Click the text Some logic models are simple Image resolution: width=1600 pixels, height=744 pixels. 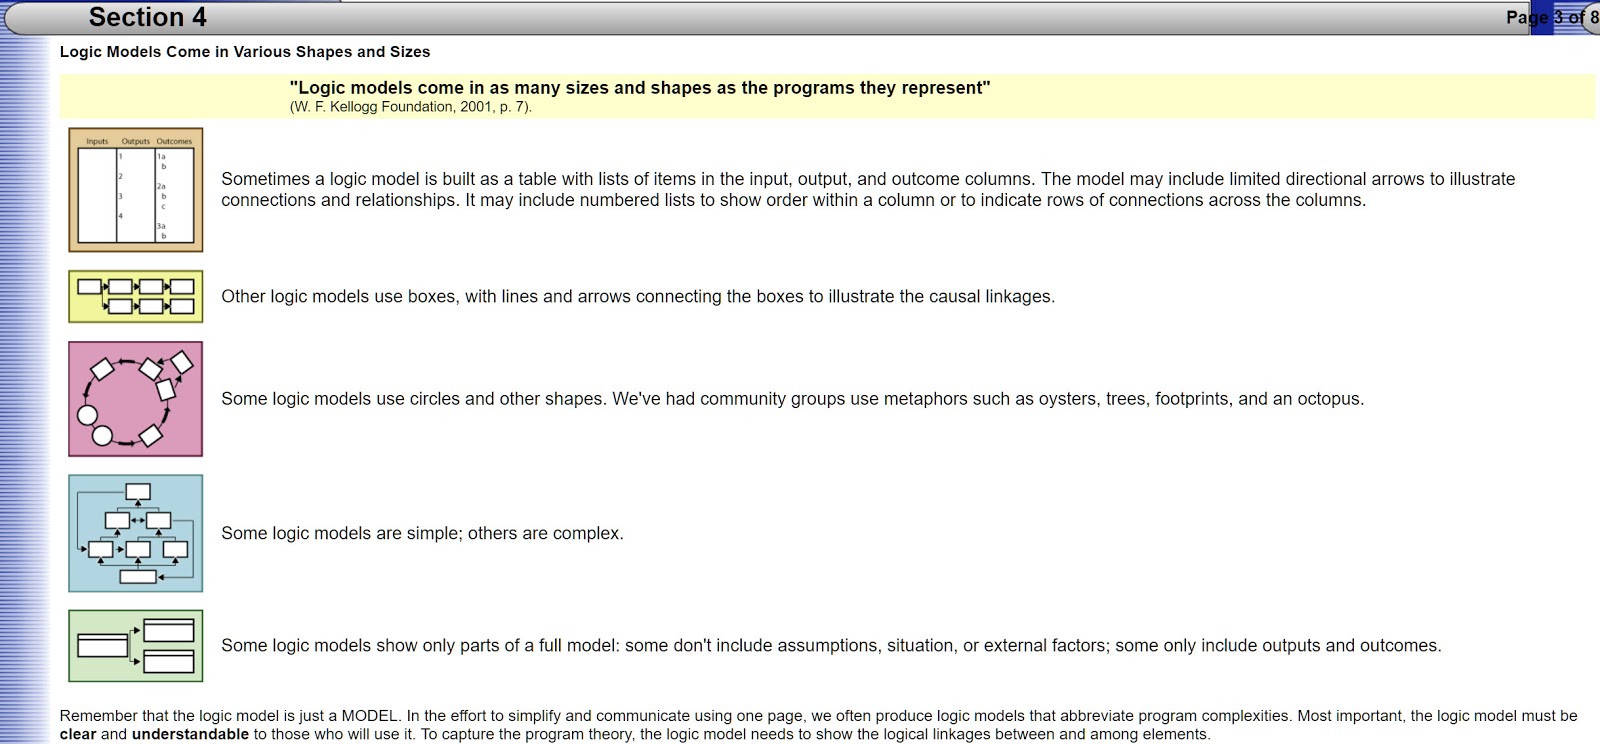coord(422,534)
